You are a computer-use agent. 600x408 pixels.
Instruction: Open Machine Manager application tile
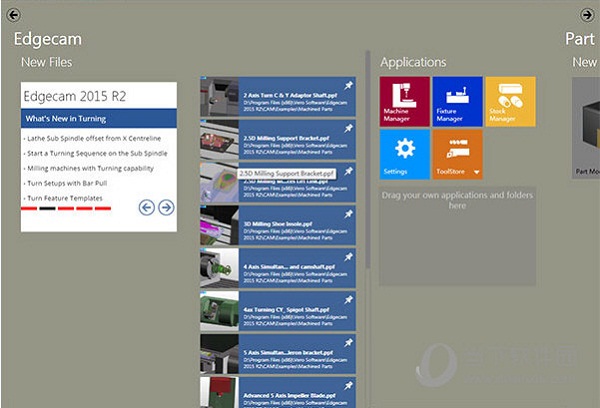pos(404,101)
